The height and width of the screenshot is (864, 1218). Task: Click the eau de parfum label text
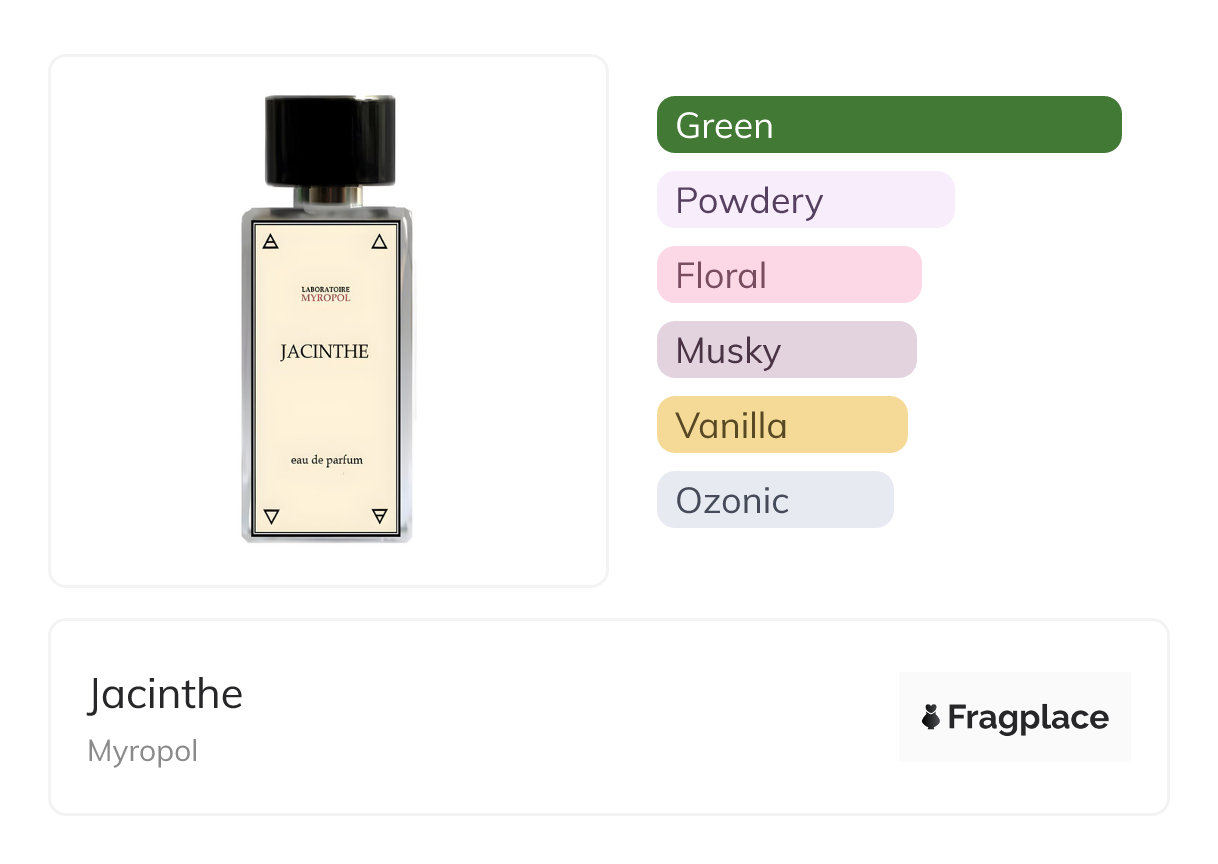[x=326, y=460]
